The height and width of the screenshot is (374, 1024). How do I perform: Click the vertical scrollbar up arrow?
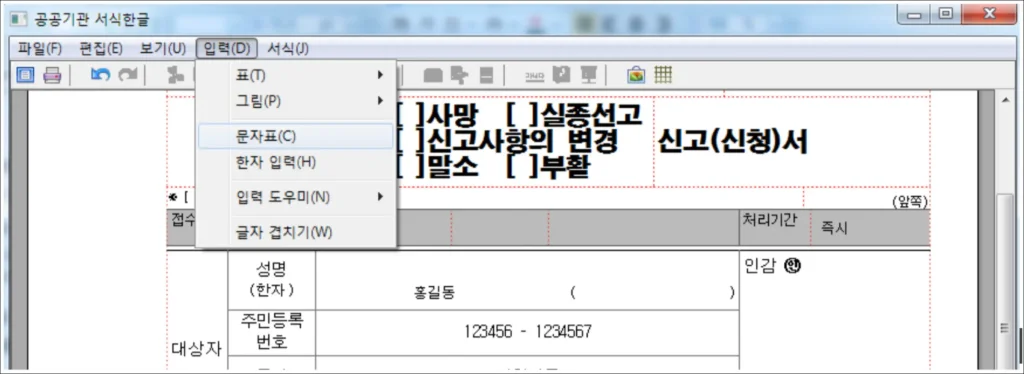(1006, 101)
